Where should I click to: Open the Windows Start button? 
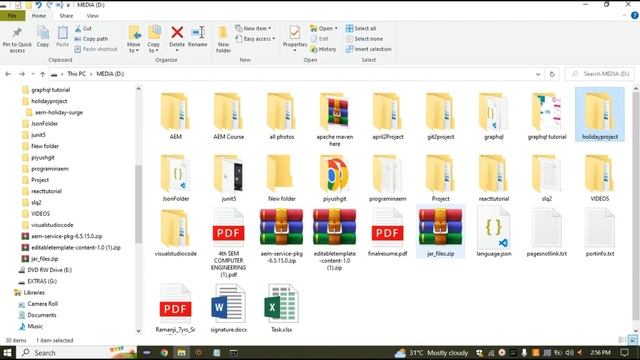(7, 353)
